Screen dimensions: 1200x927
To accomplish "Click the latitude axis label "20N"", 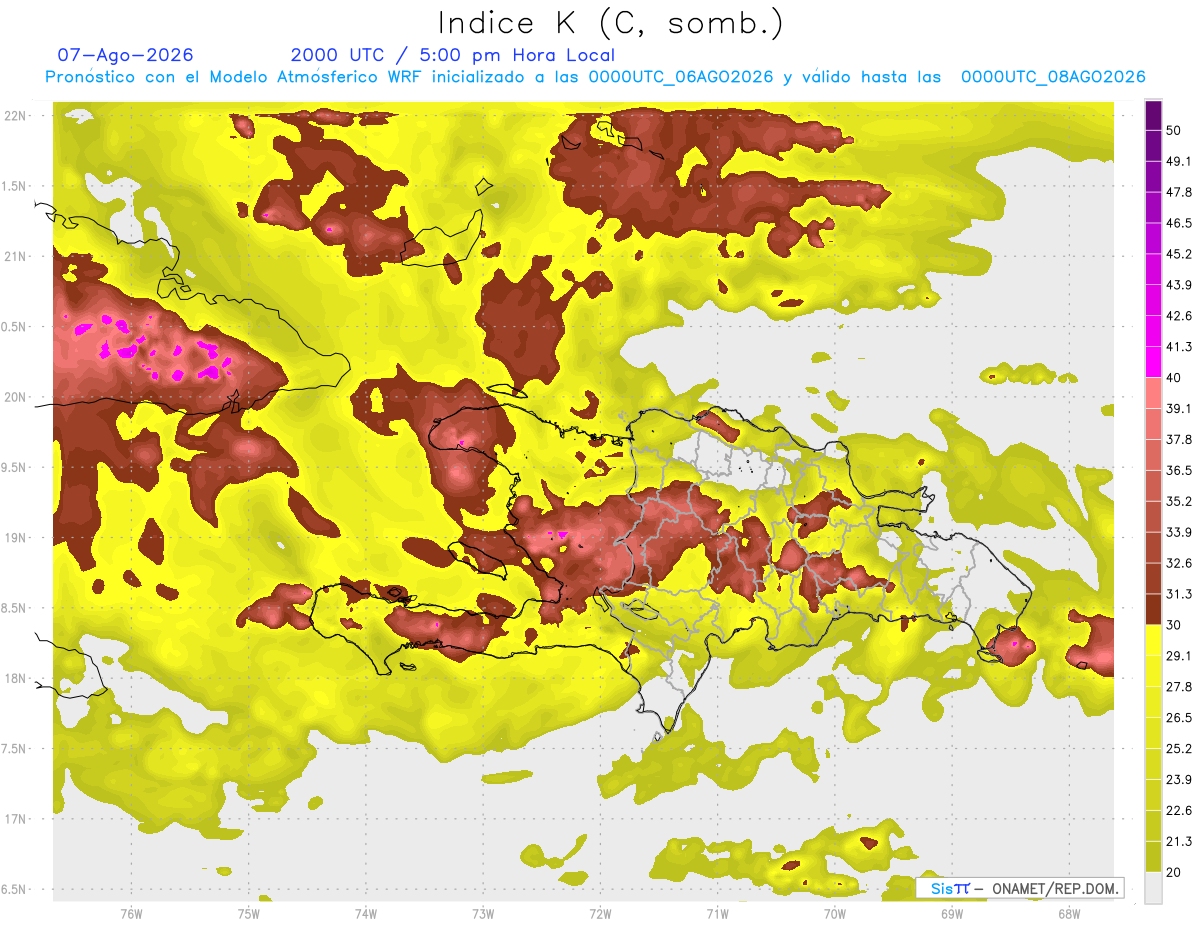I will [17, 397].
